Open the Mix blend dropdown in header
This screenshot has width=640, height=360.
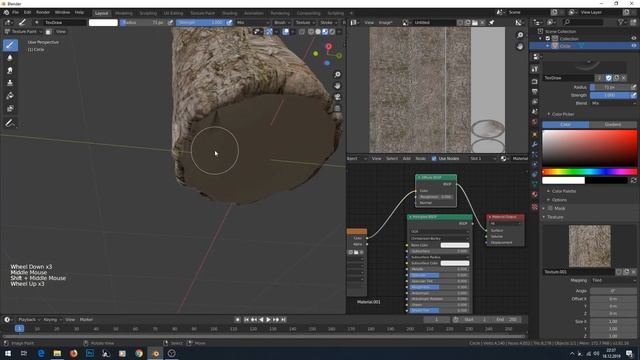click(252, 22)
